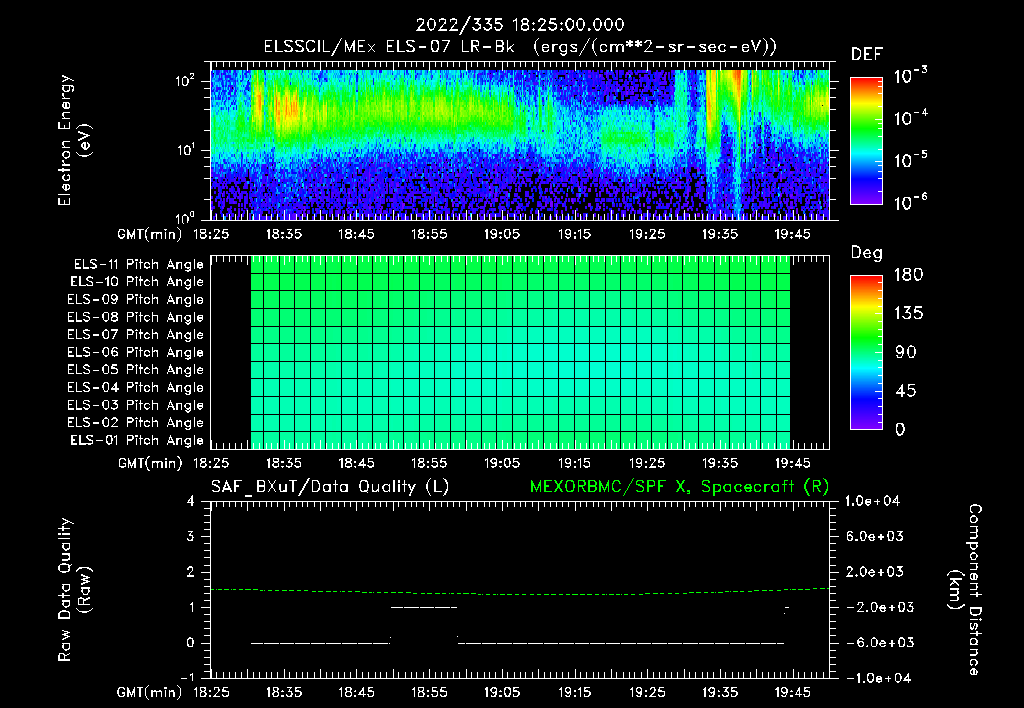1024x708 pixels.
Task: Click GMT(min) label under spectrogram panel
Action: pos(150,234)
